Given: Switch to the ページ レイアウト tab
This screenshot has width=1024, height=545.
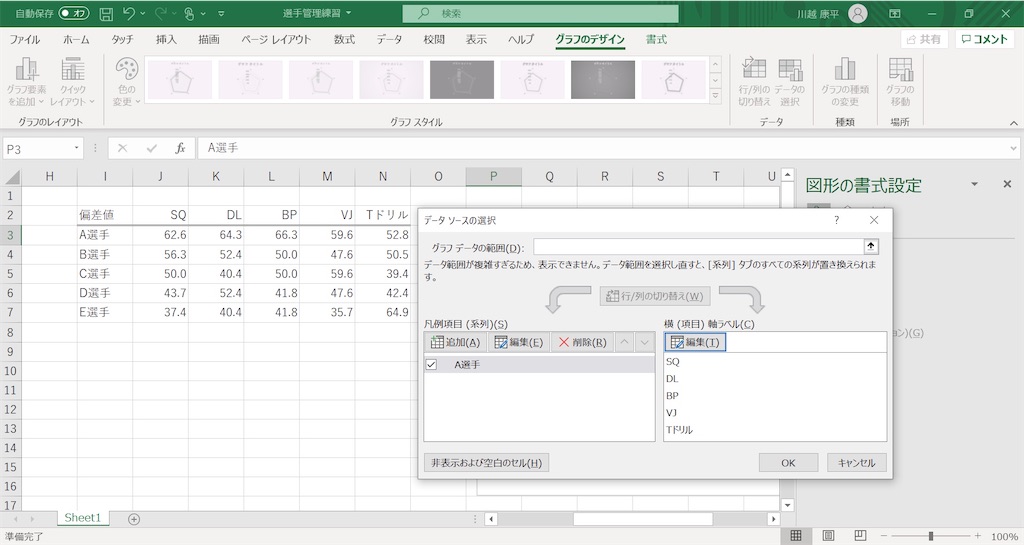Looking at the screenshot, I should pos(276,39).
